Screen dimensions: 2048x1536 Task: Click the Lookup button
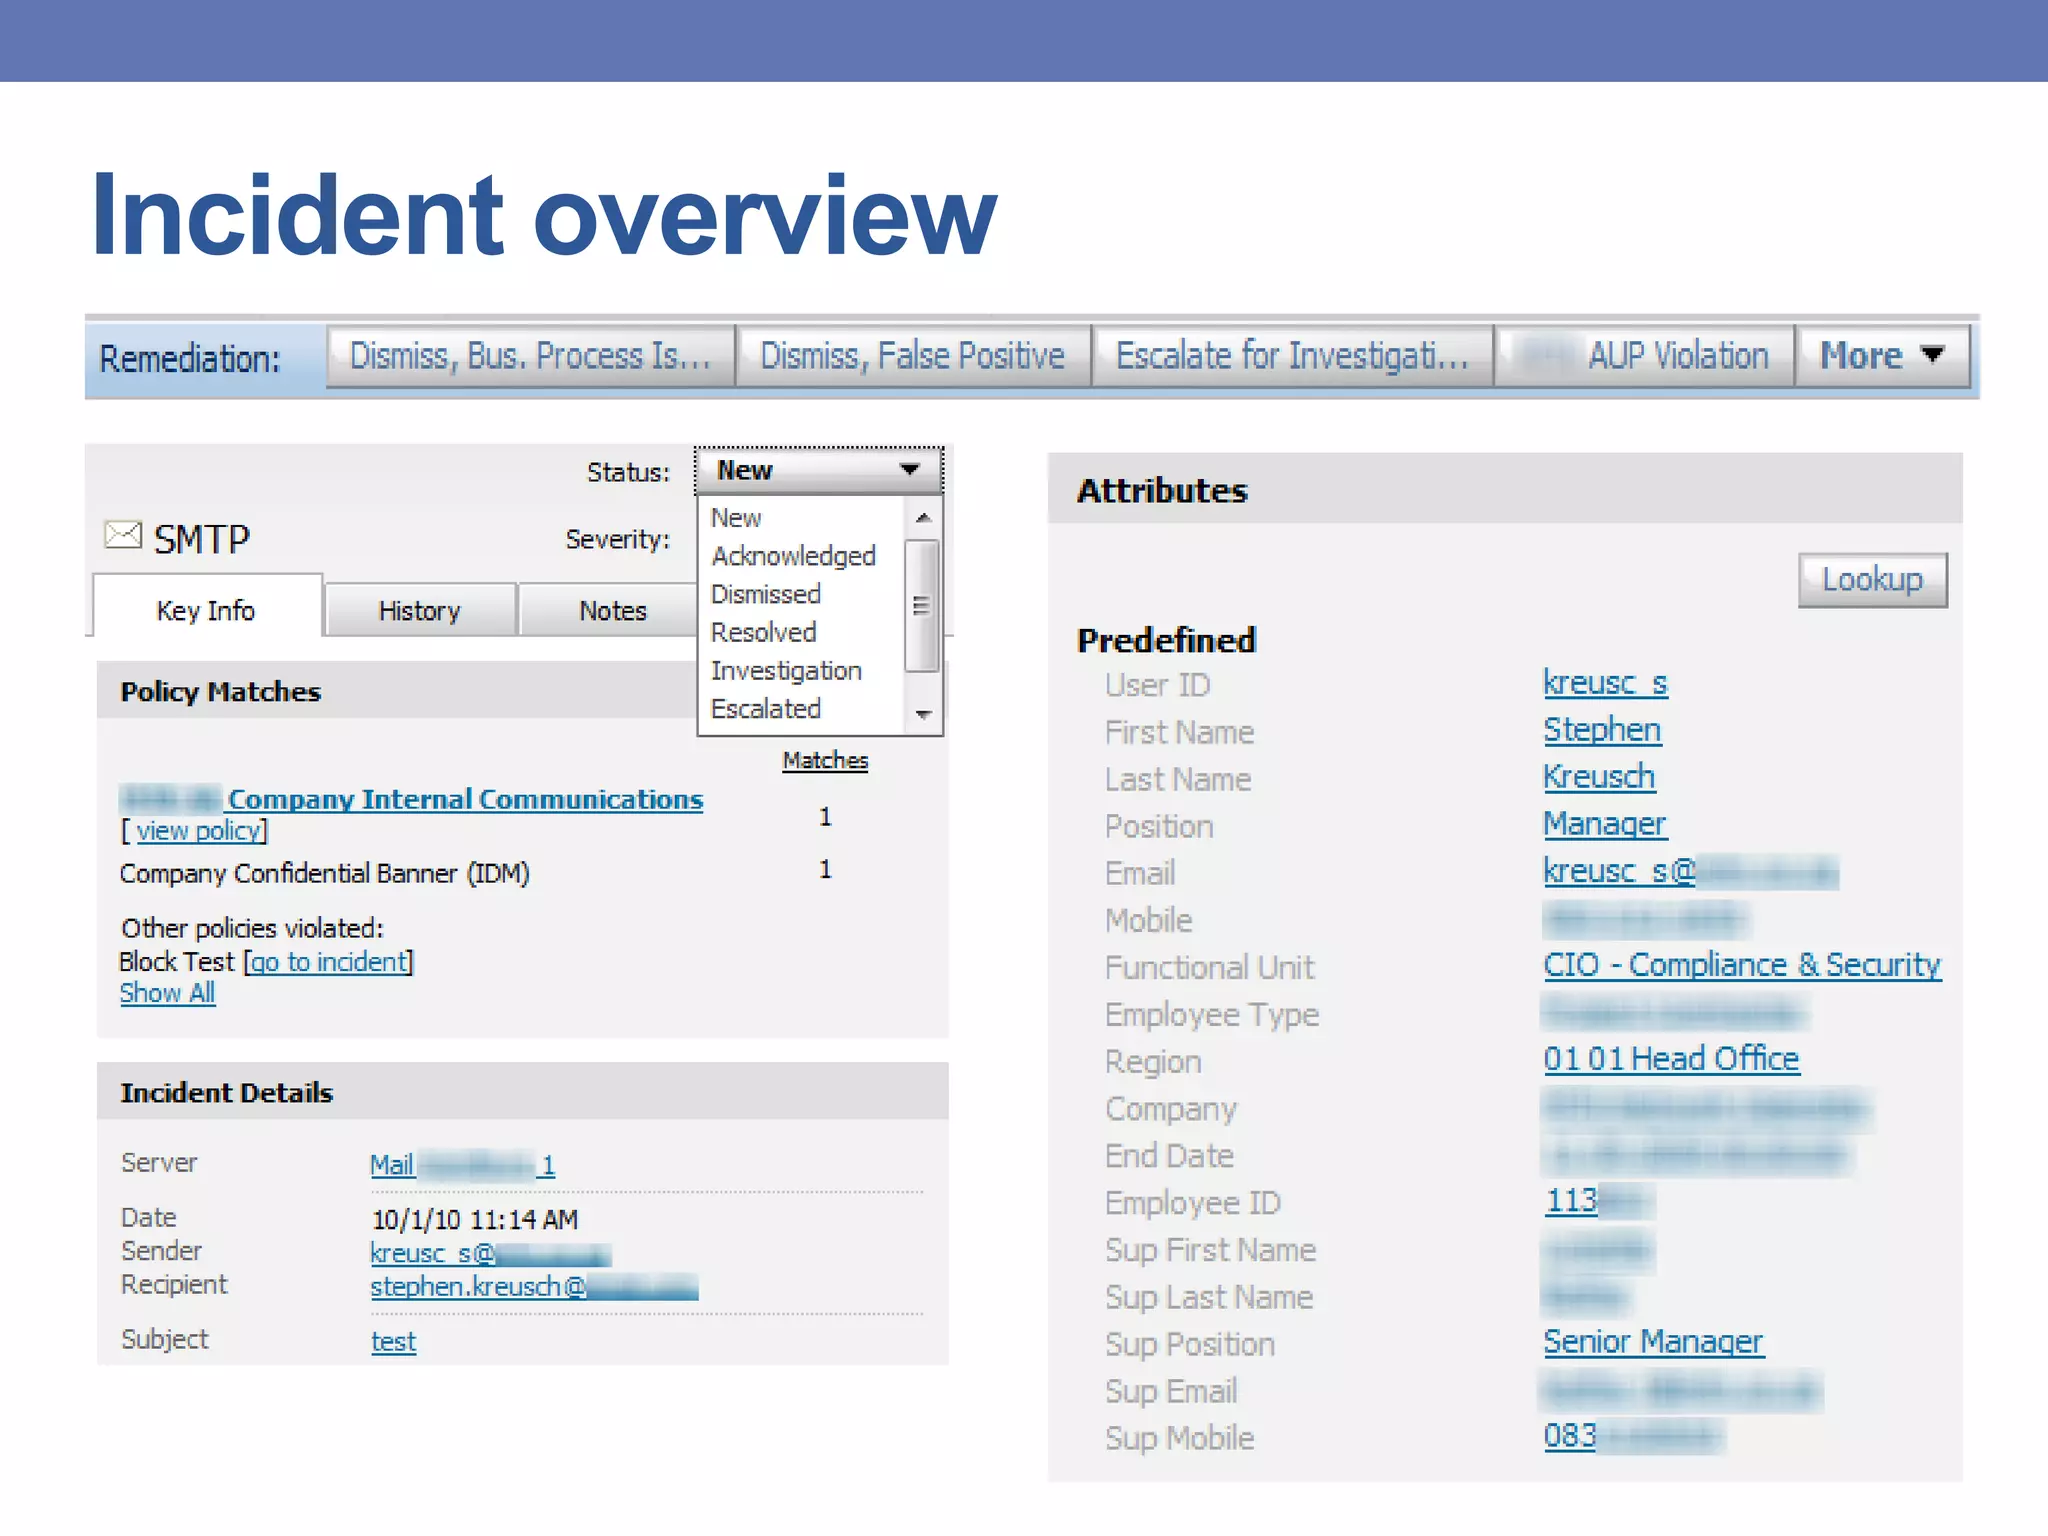pos(1872,580)
